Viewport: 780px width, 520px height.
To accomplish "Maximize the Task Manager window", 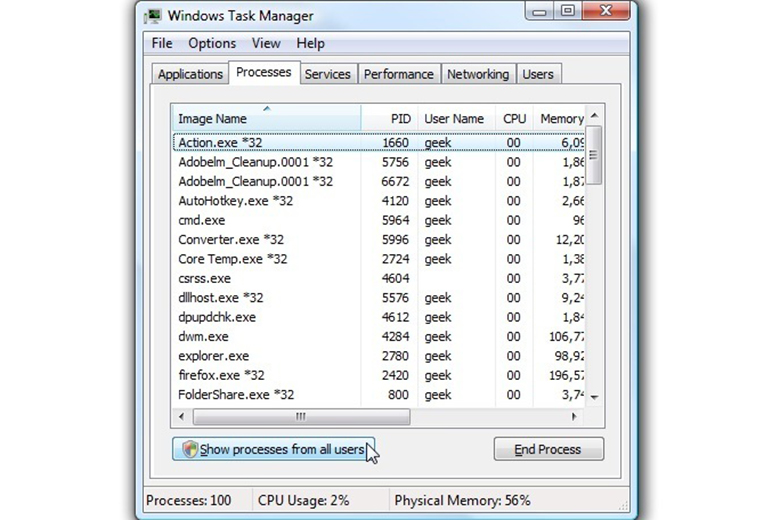I will tap(568, 11).
